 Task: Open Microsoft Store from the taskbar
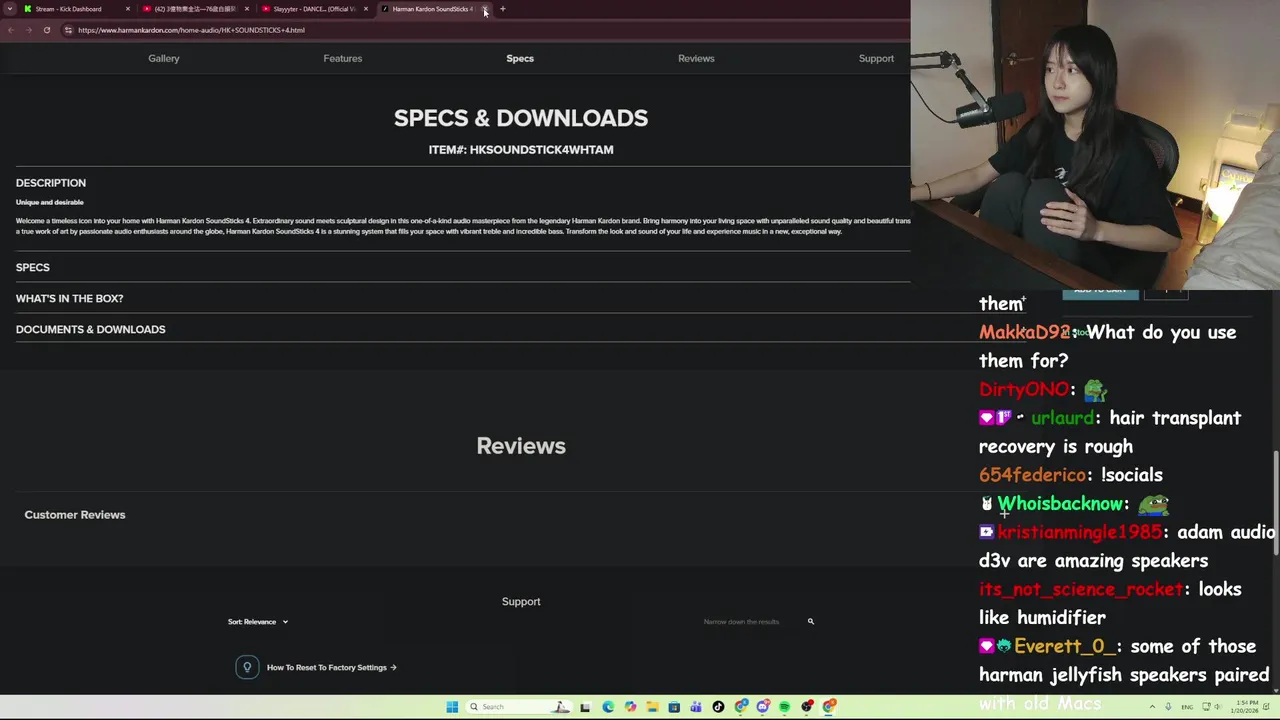pyautogui.click(x=674, y=707)
